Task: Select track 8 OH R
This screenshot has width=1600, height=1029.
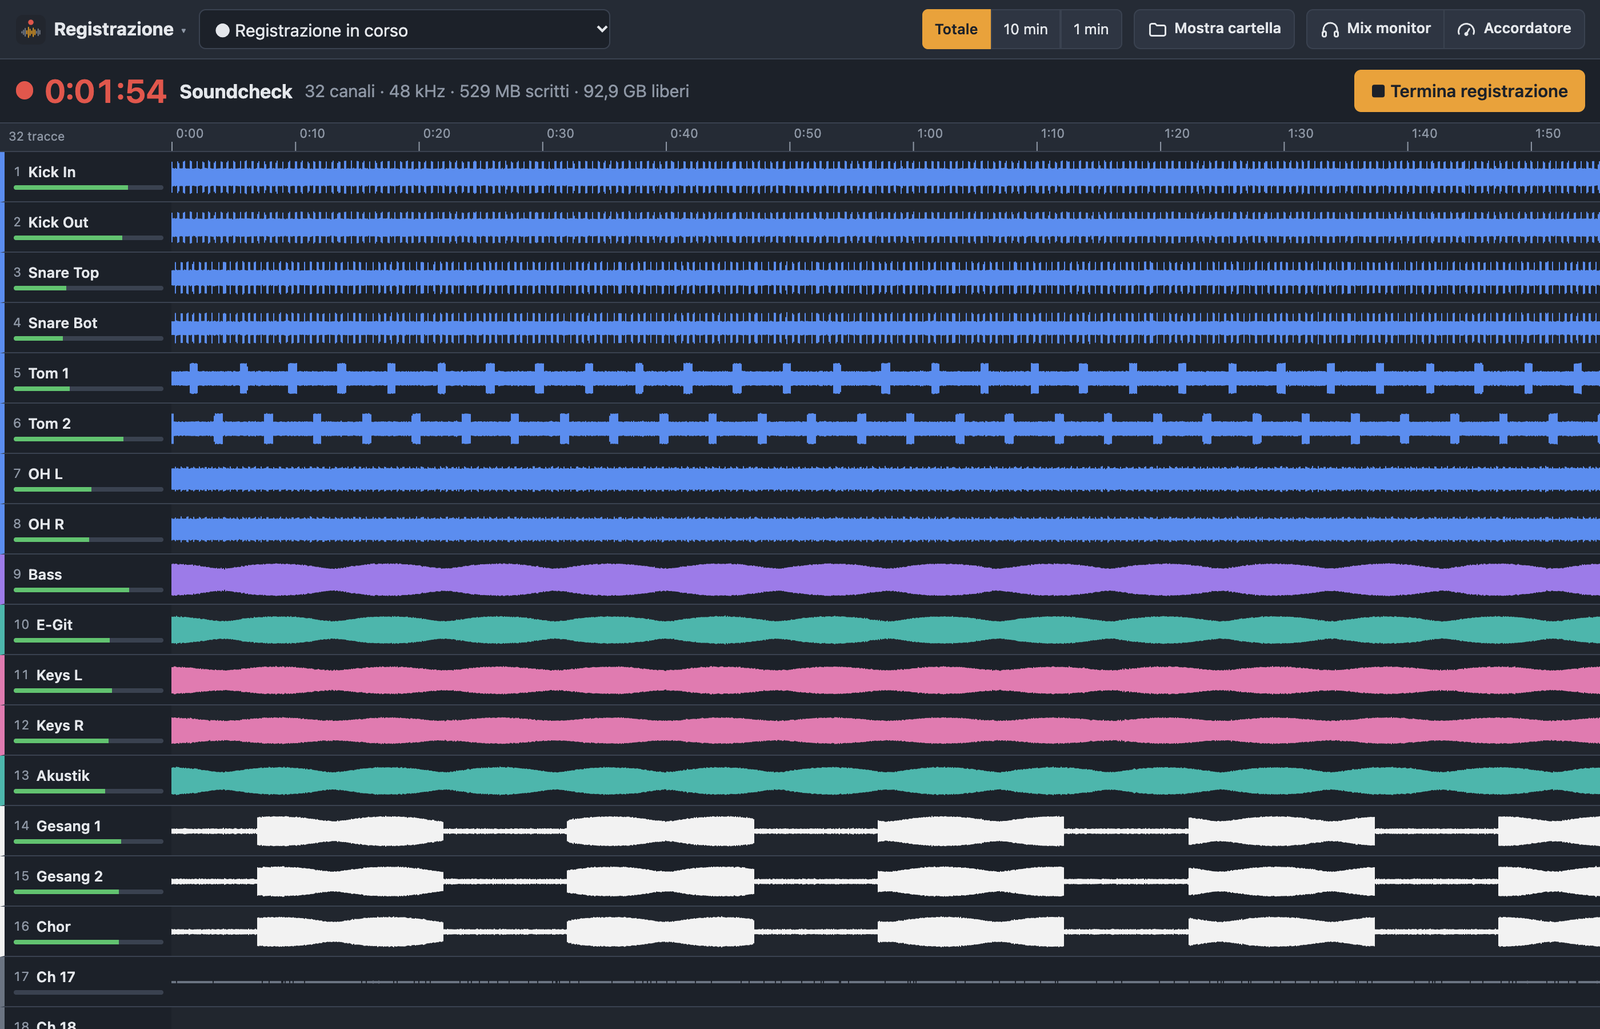Action: pyautogui.click(x=86, y=529)
